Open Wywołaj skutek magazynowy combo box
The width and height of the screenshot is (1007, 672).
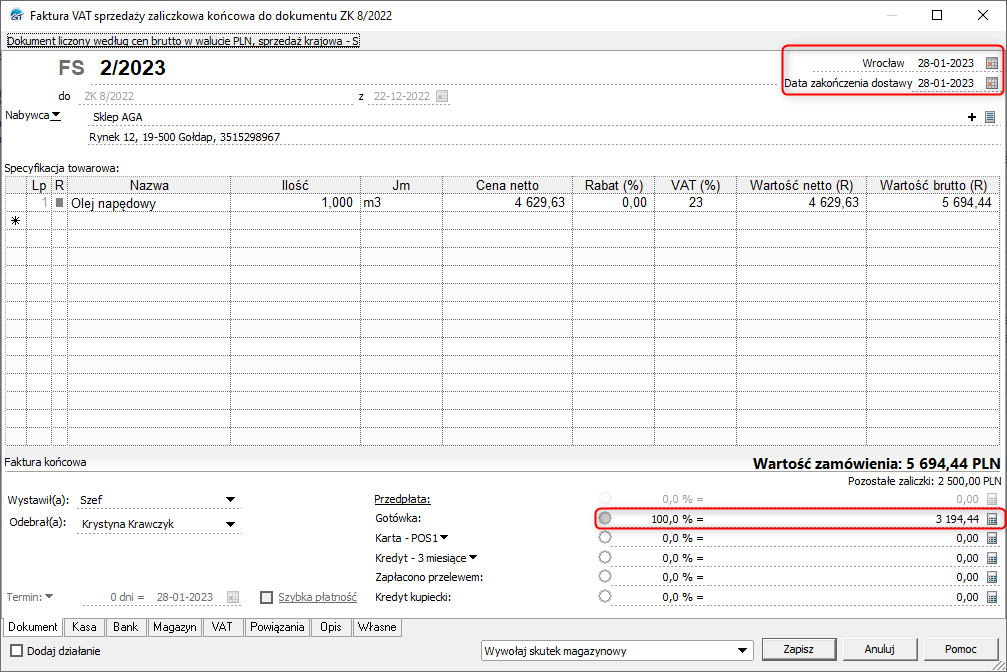(x=617, y=651)
